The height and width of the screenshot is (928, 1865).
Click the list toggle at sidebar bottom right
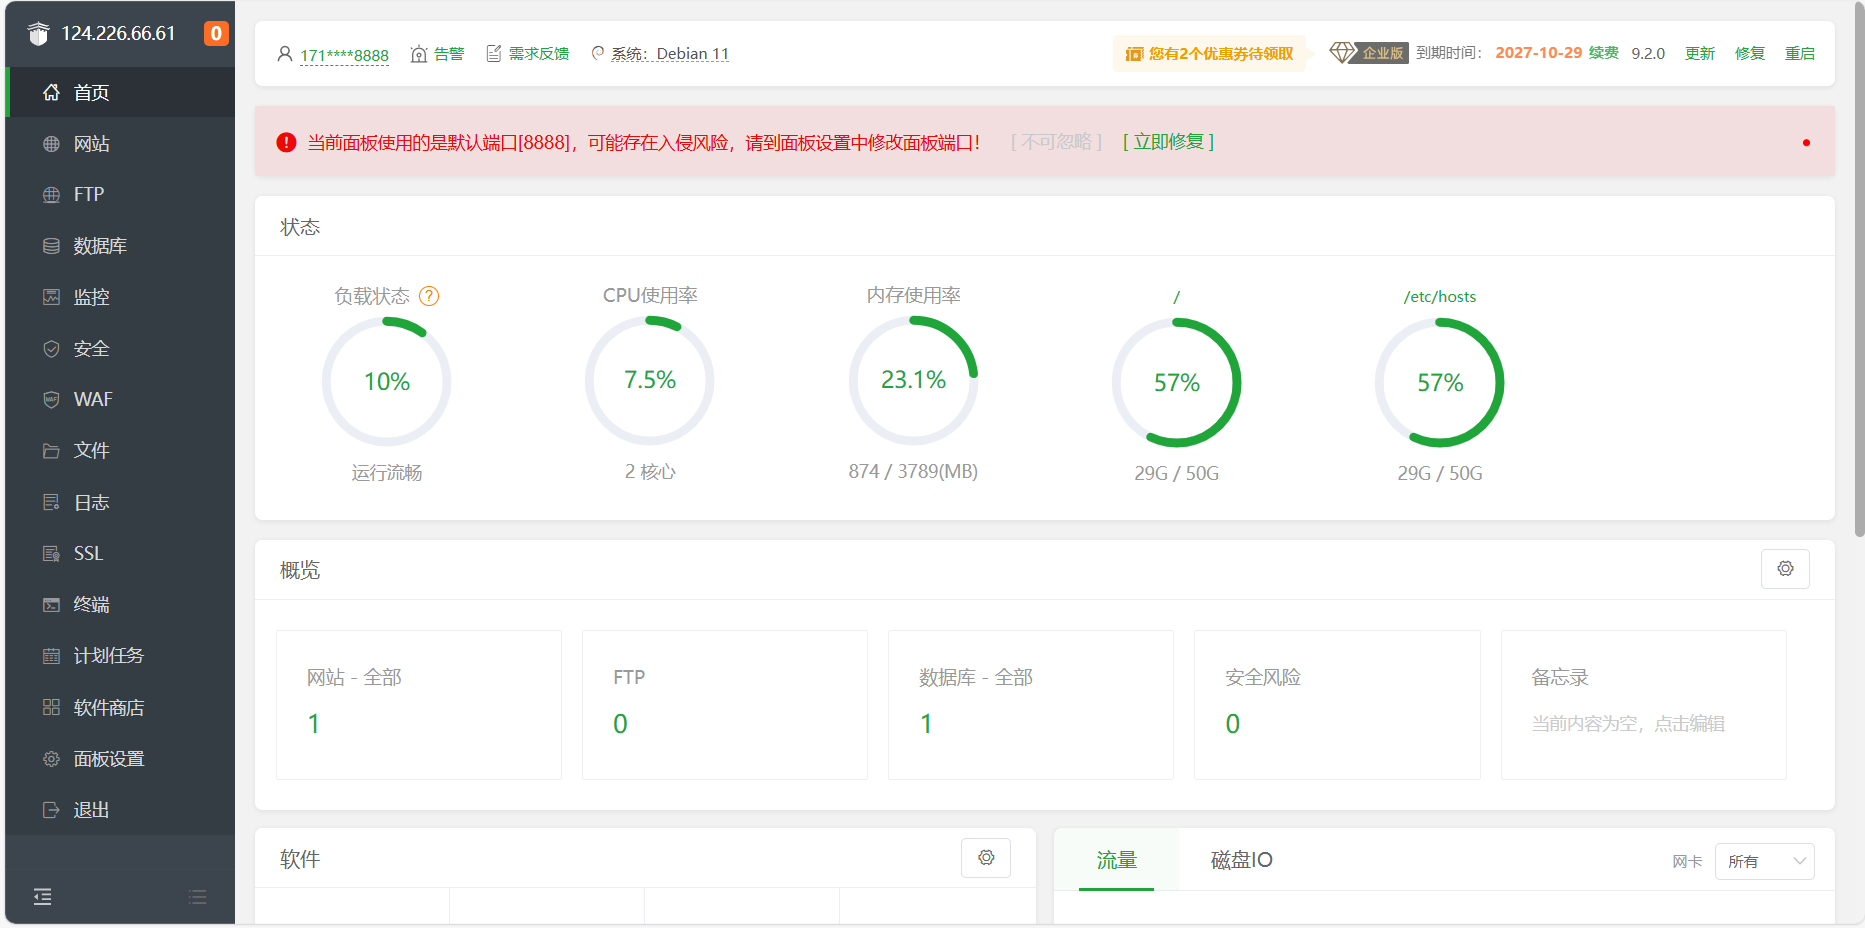tap(197, 897)
